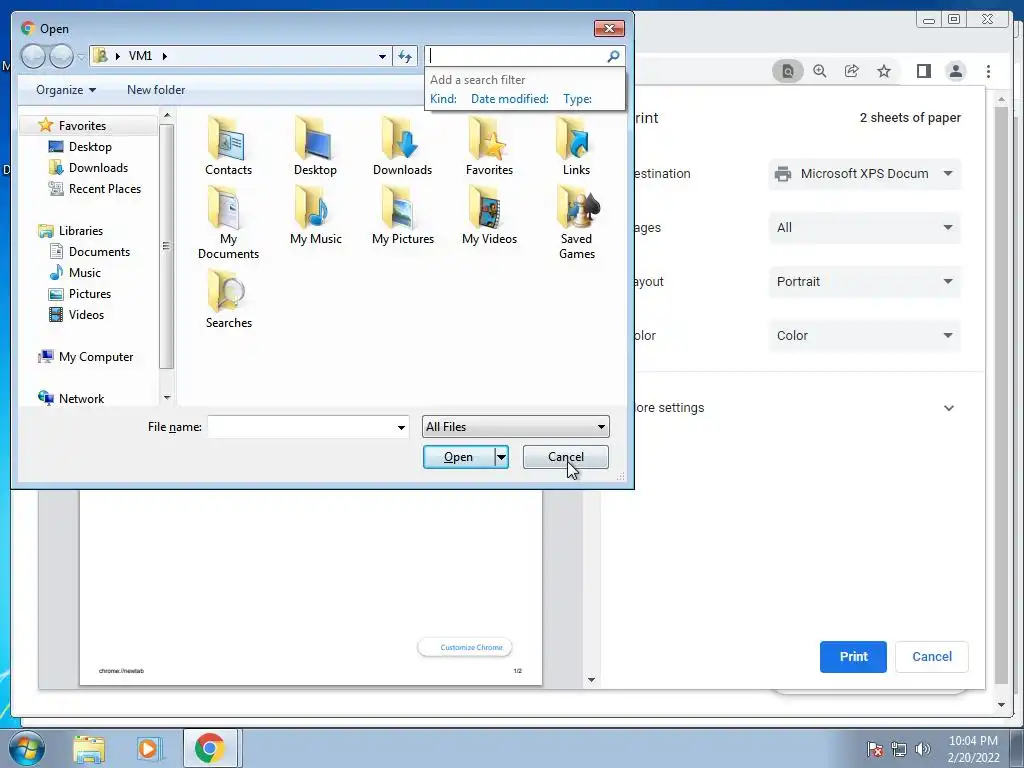The height and width of the screenshot is (768, 1024).
Task: Select the Saved Games folder icon
Action: [577, 208]
